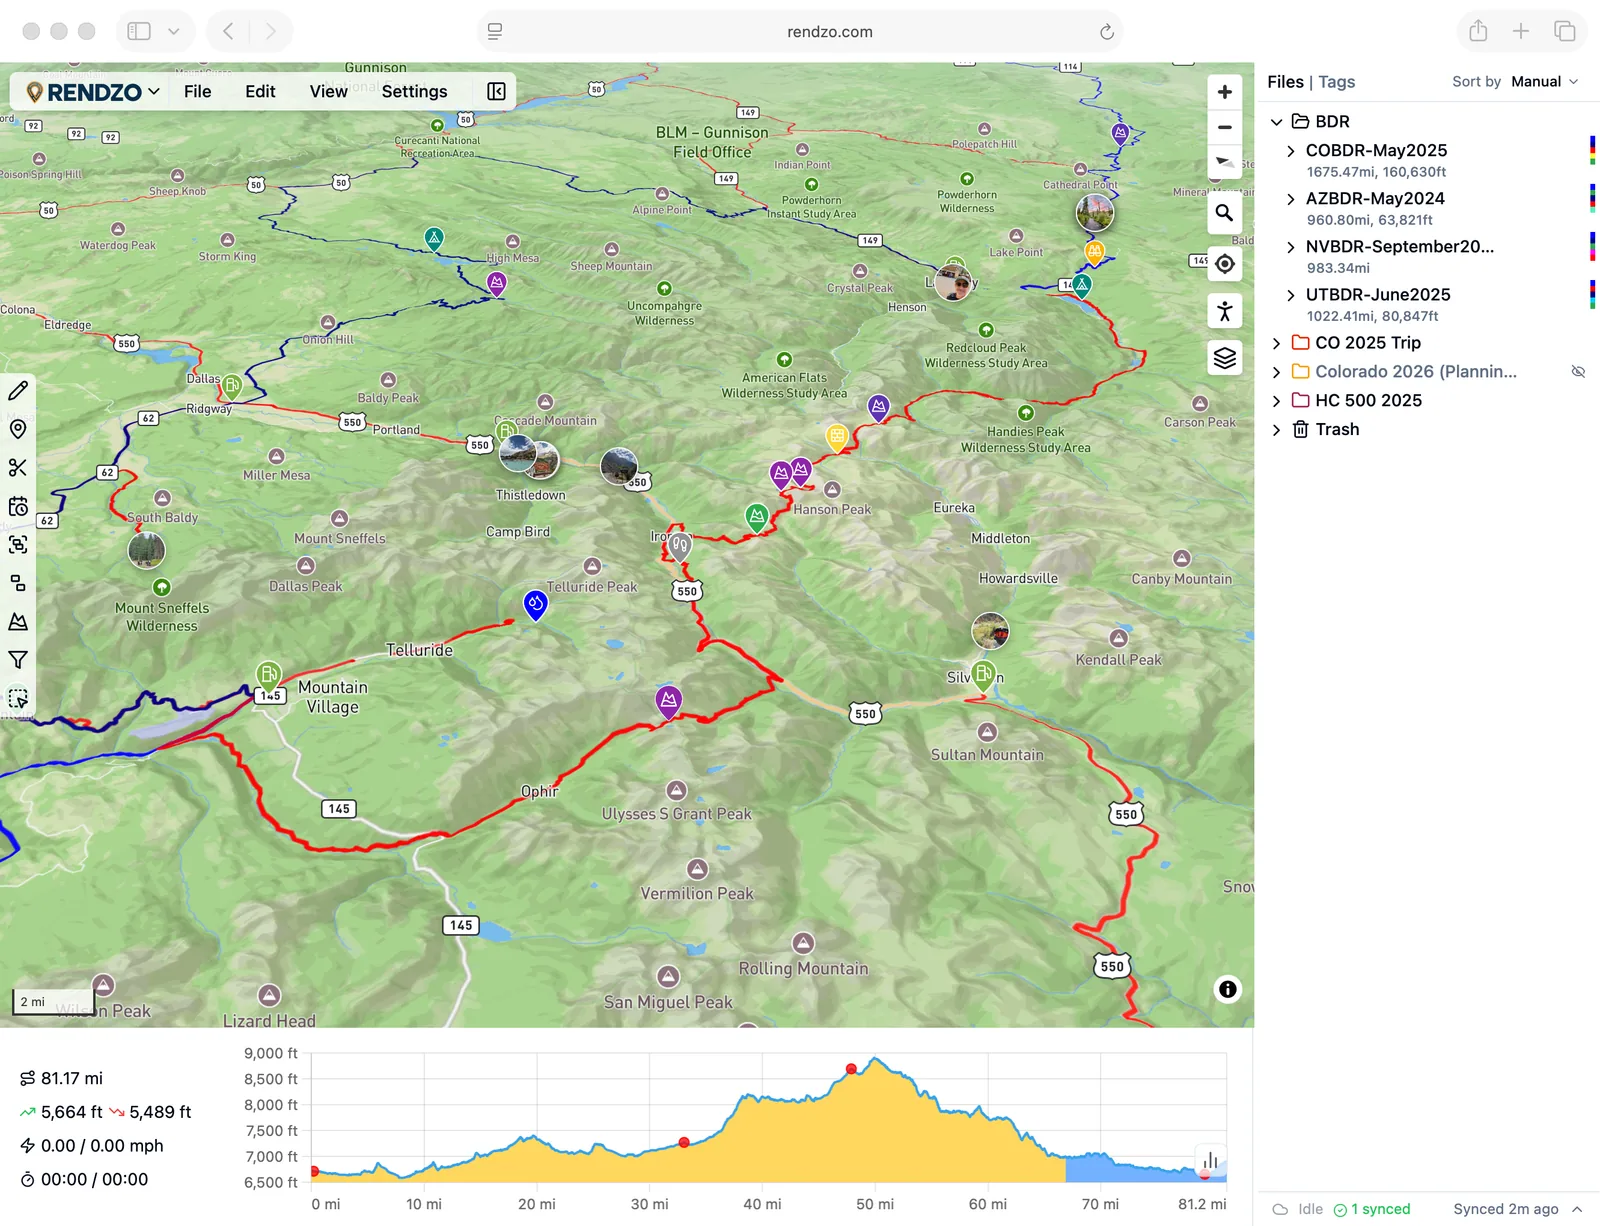The image size is (1600, 1226).
Task: Reset map bearing with compass arrow
Action: click(1224, 162)
